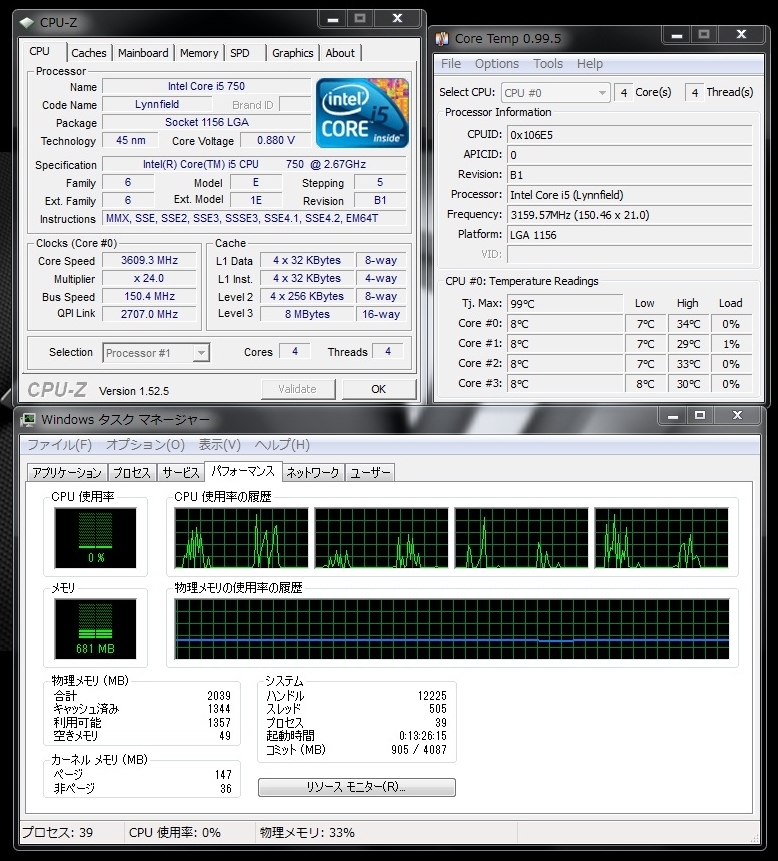Open the Options menu in Core Temp
Image resolution: width=778 pixels, height=861 pixels.
pos(497,64)
